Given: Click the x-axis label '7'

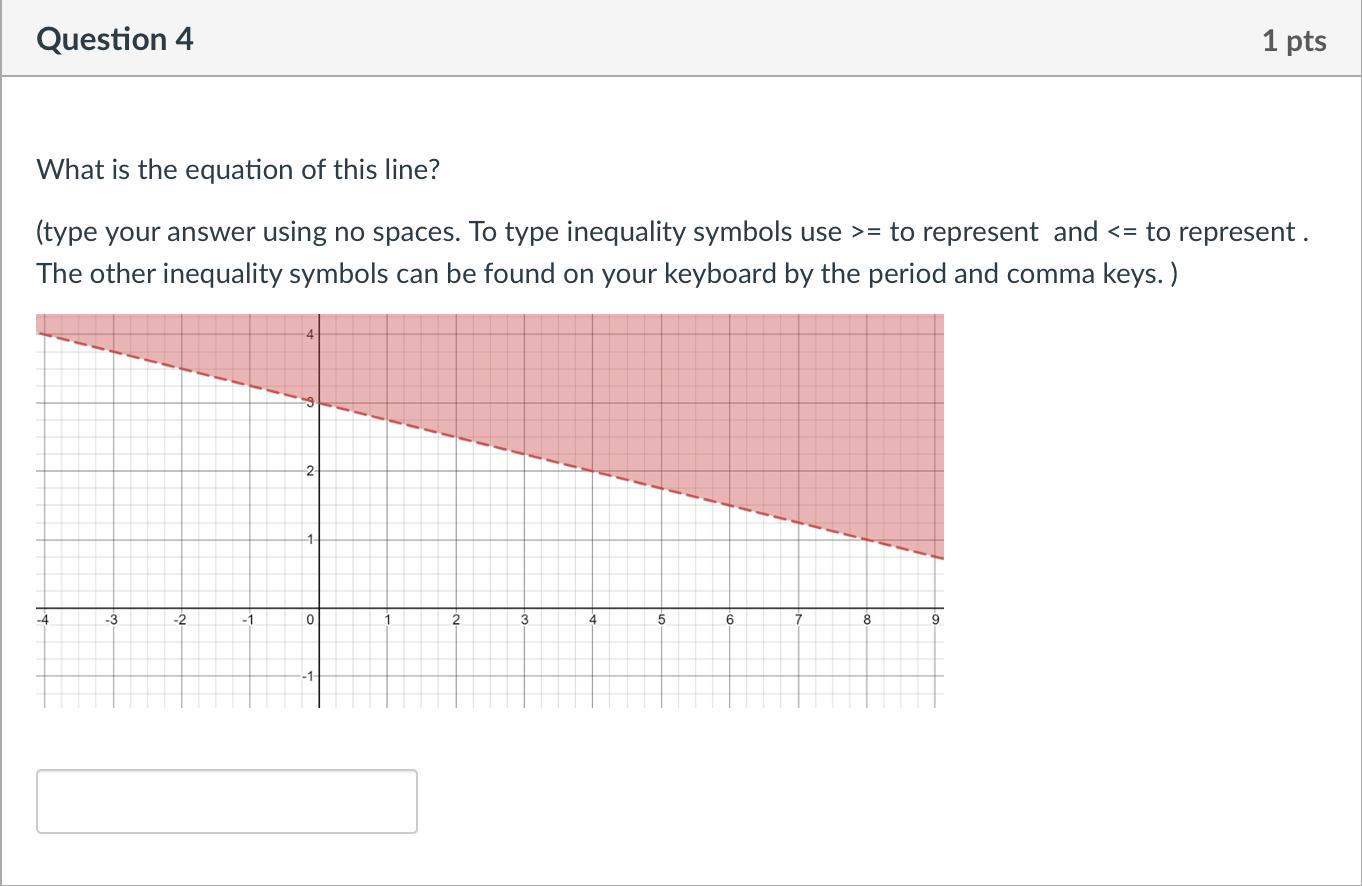Looking at the screenshot, I should click(x=798, y=620).
